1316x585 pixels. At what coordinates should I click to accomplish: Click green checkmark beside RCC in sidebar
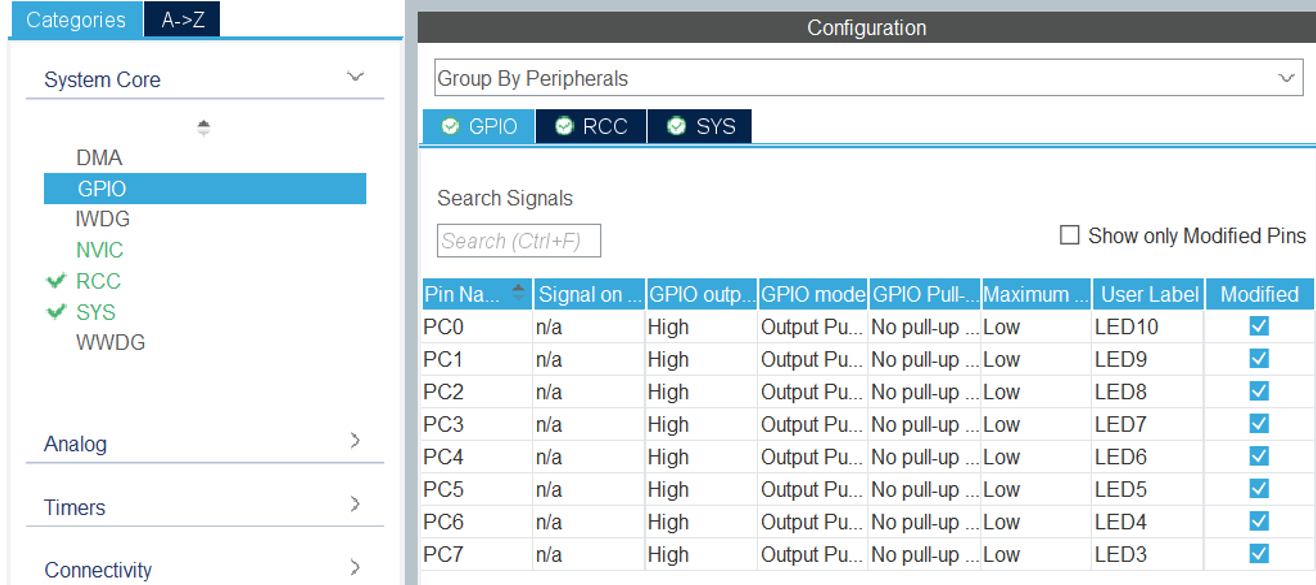56,282
